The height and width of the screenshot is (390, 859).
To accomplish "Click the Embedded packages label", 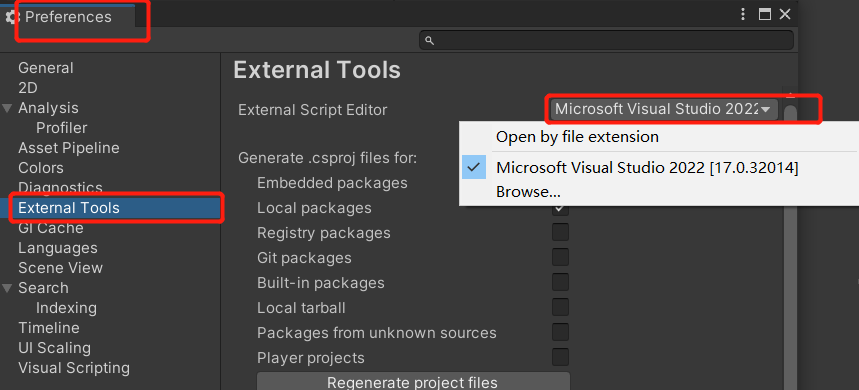I will coord(332,183).
